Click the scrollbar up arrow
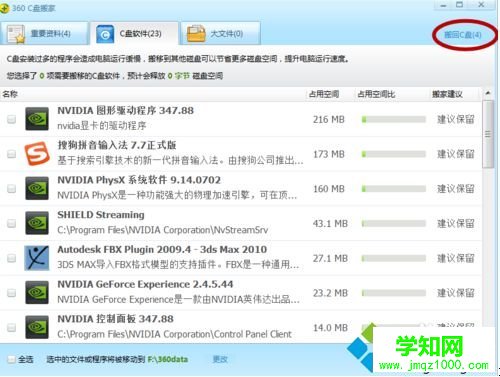This screenshot has width=500, height=377. (x=488, y=94)
